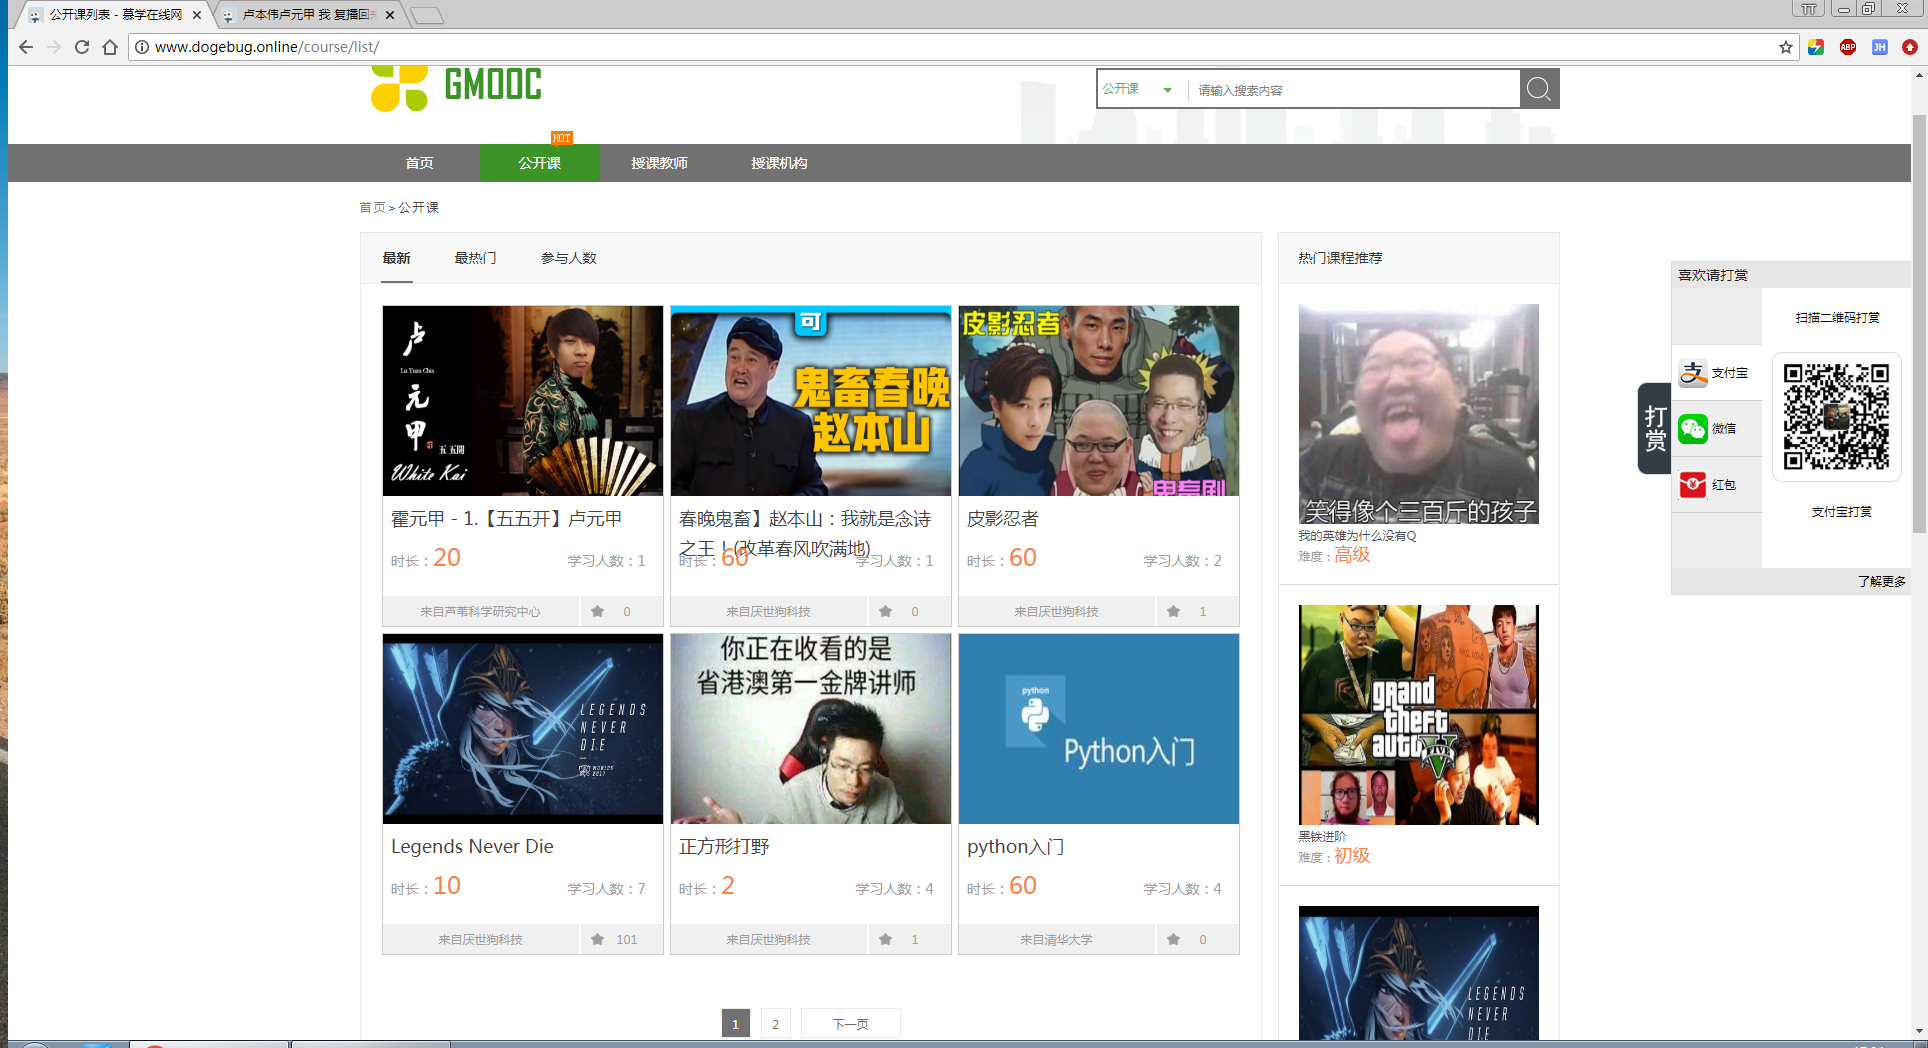Focus the search input field
Image resolution: width=1928 pixels, height=1048 pixels.
[x=1354, y=89]
